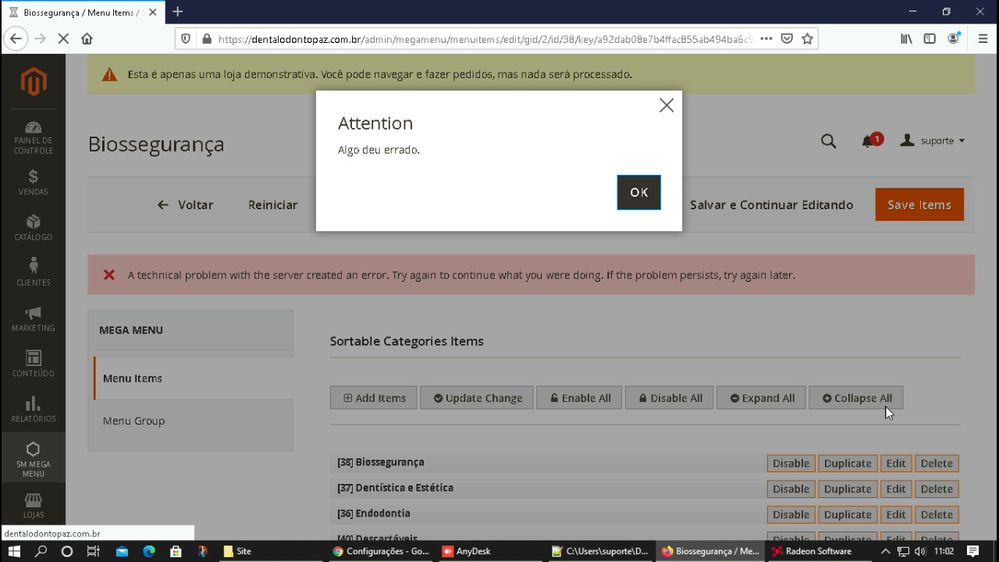Open the Catálogo sidebar menu

[x=33, y=228]
